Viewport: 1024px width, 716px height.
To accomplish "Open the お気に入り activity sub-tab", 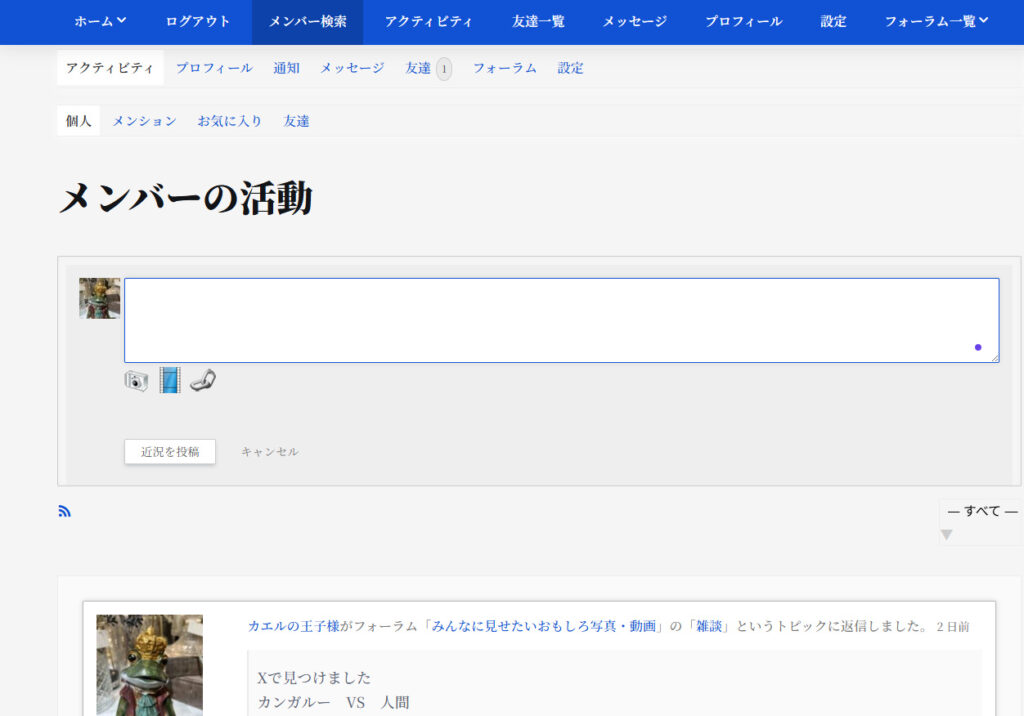I will [x=228, y=120].
